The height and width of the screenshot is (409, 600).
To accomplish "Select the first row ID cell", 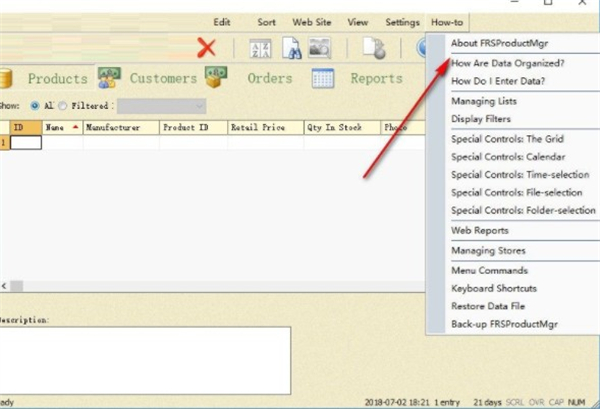I will pos(25,142).
